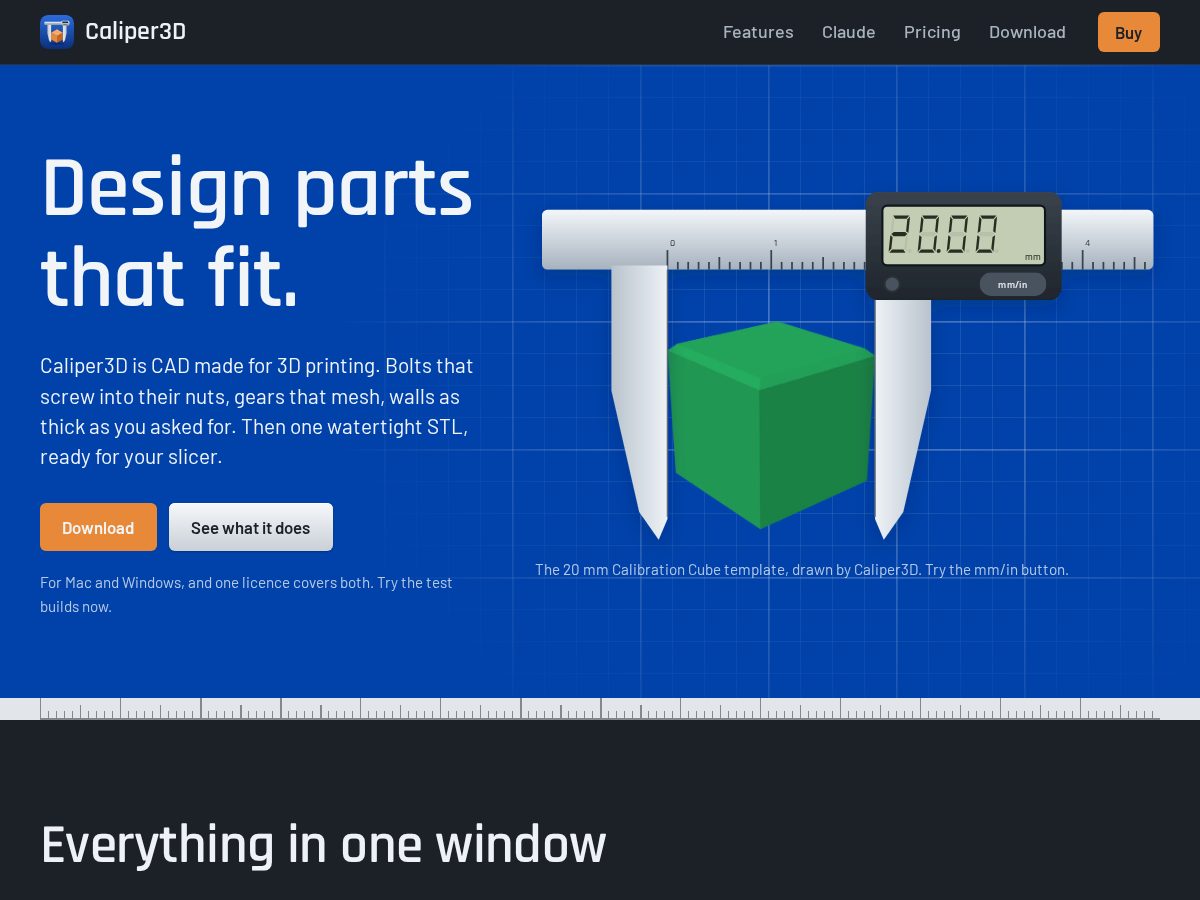Open the Claude nav link
Image resolution: width=1200 pixels, height=900 pixels.
(849, 32)
